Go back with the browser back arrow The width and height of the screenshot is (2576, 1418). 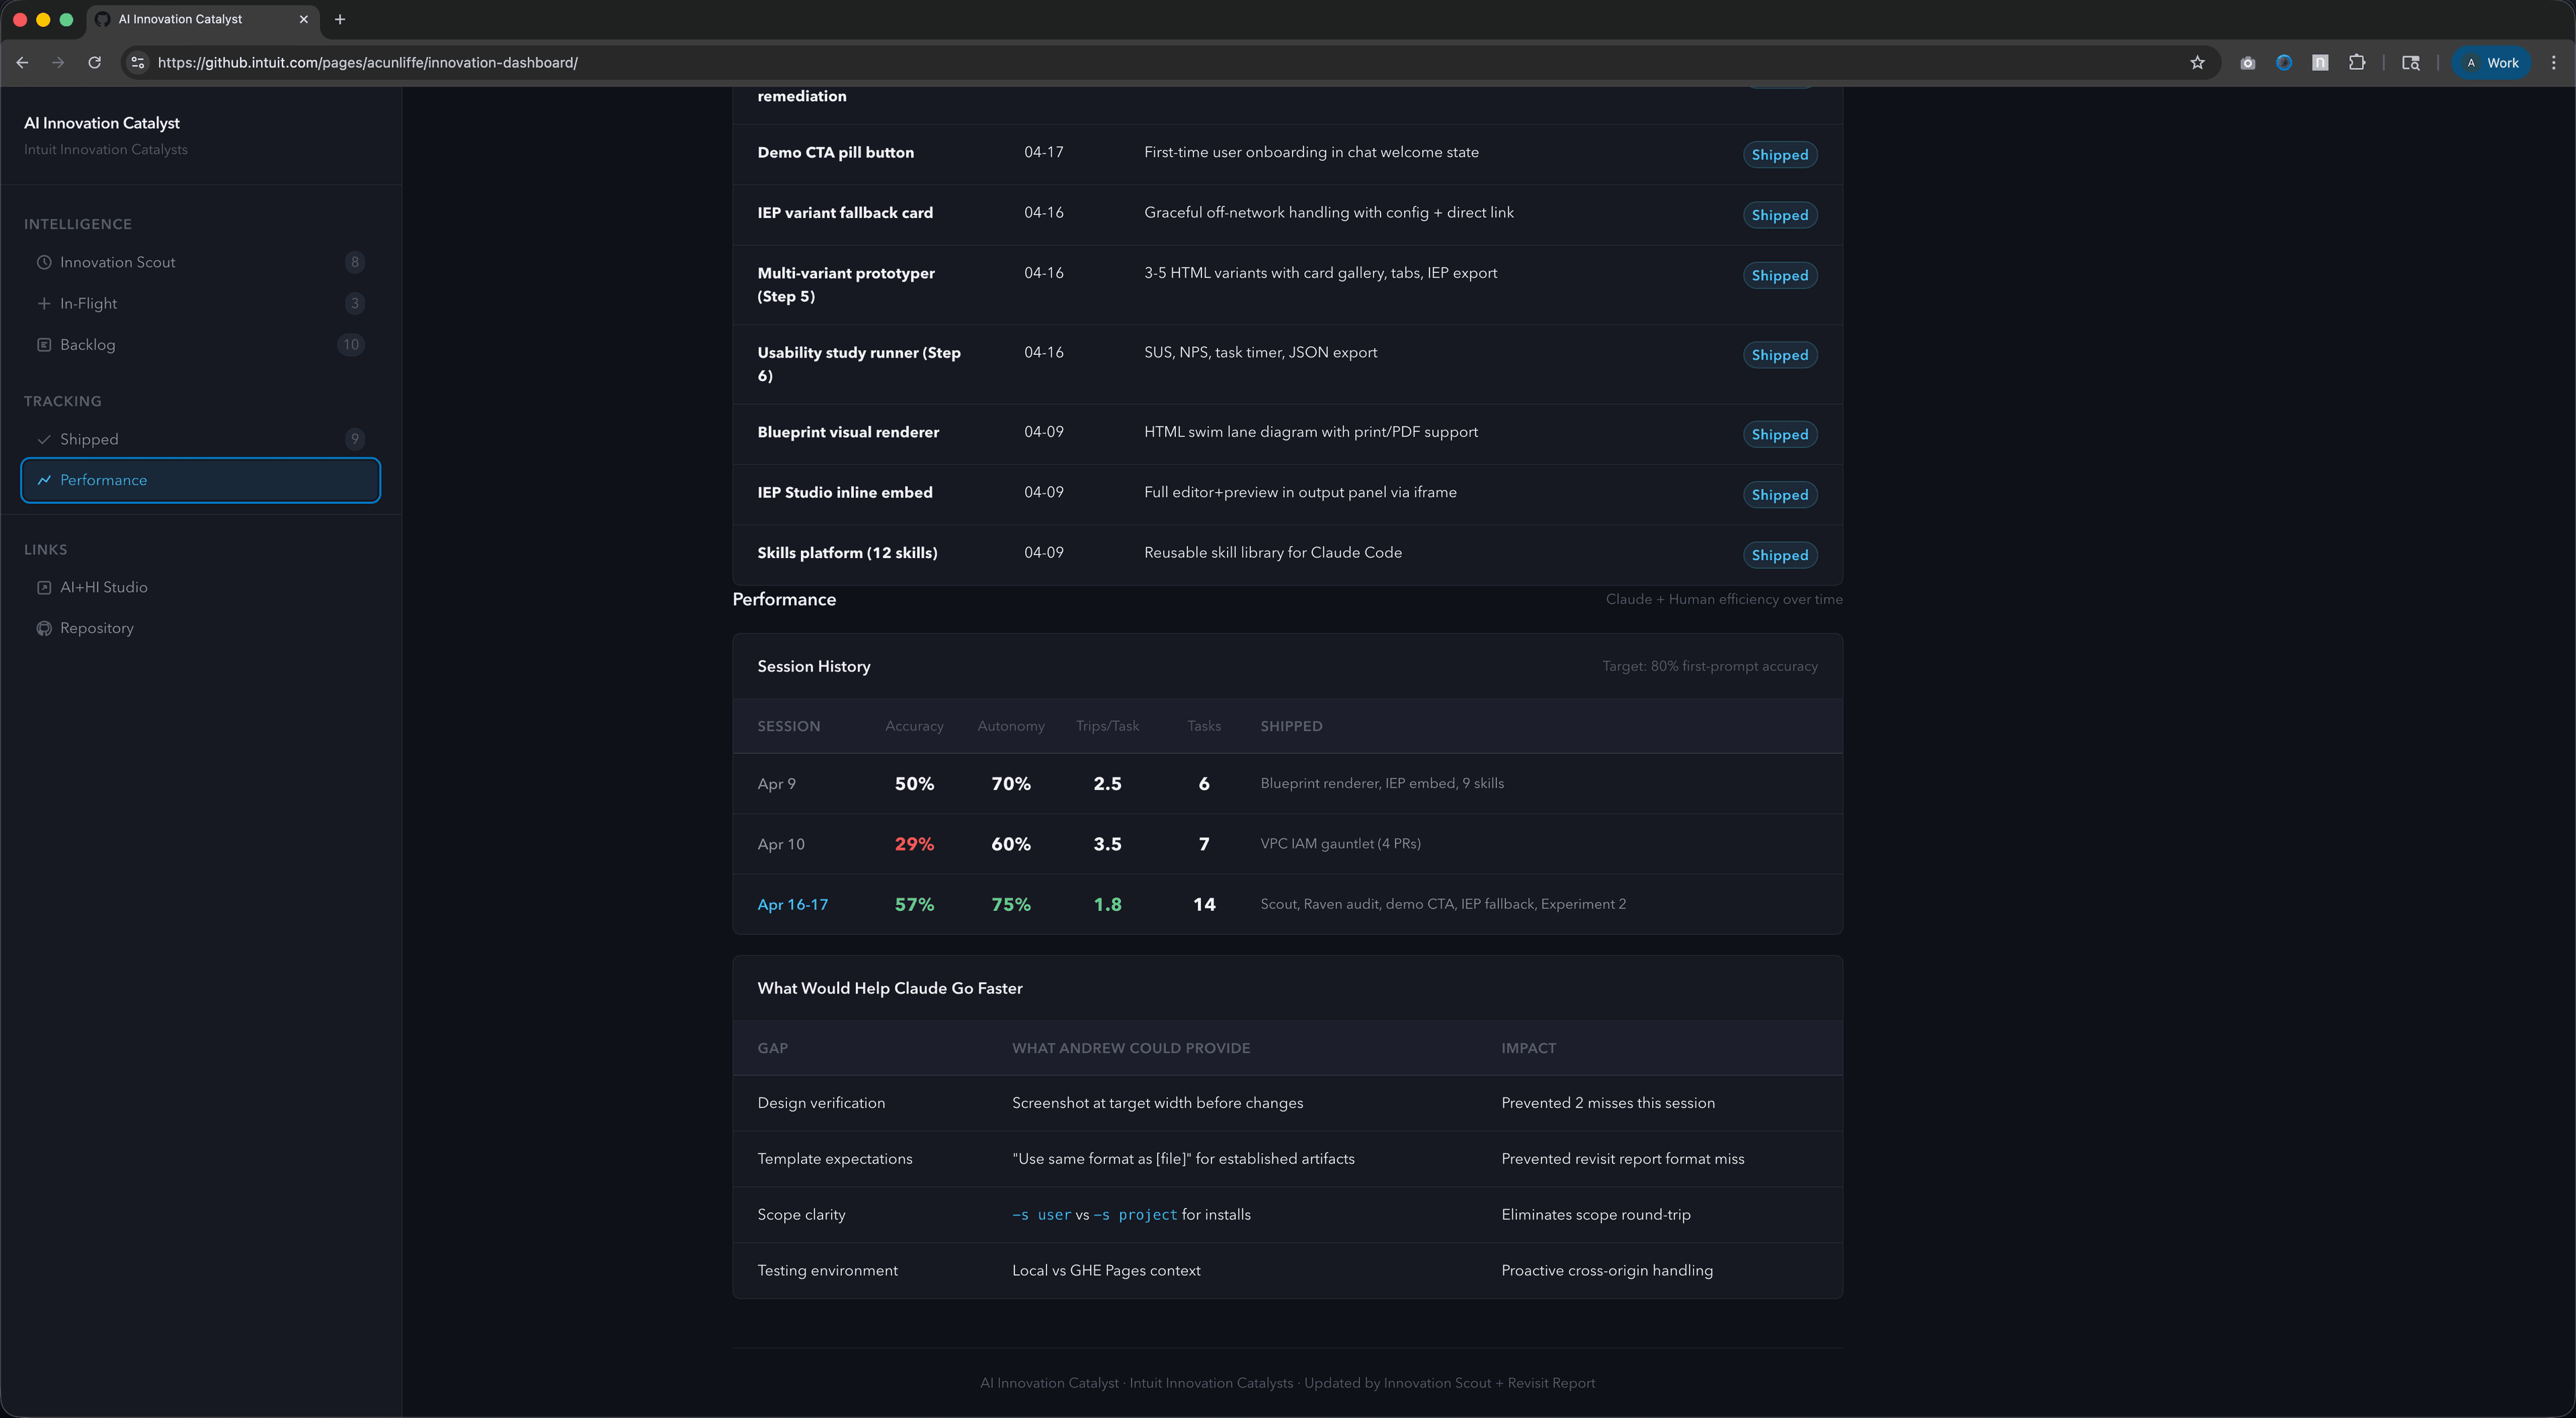pos(22,62)
